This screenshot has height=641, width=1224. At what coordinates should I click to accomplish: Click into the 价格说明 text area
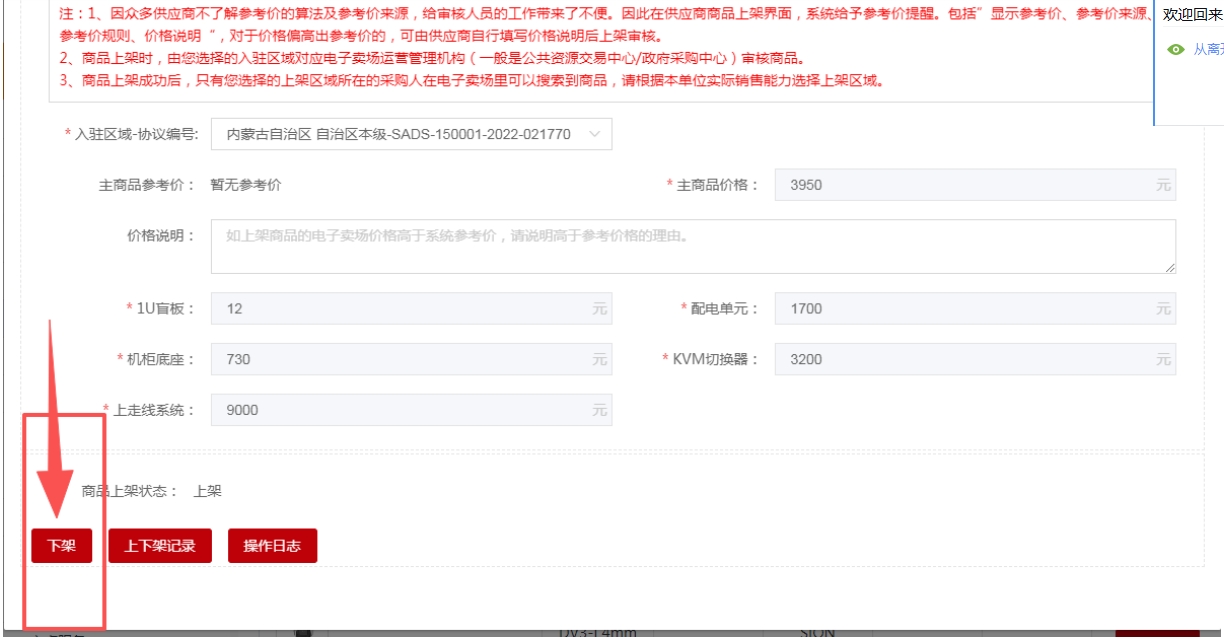coord(692,247)
